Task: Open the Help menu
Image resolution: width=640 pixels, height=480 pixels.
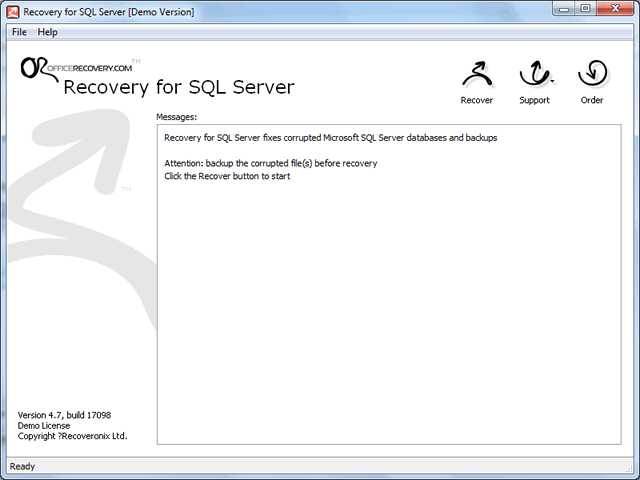Action: point(47,32)
